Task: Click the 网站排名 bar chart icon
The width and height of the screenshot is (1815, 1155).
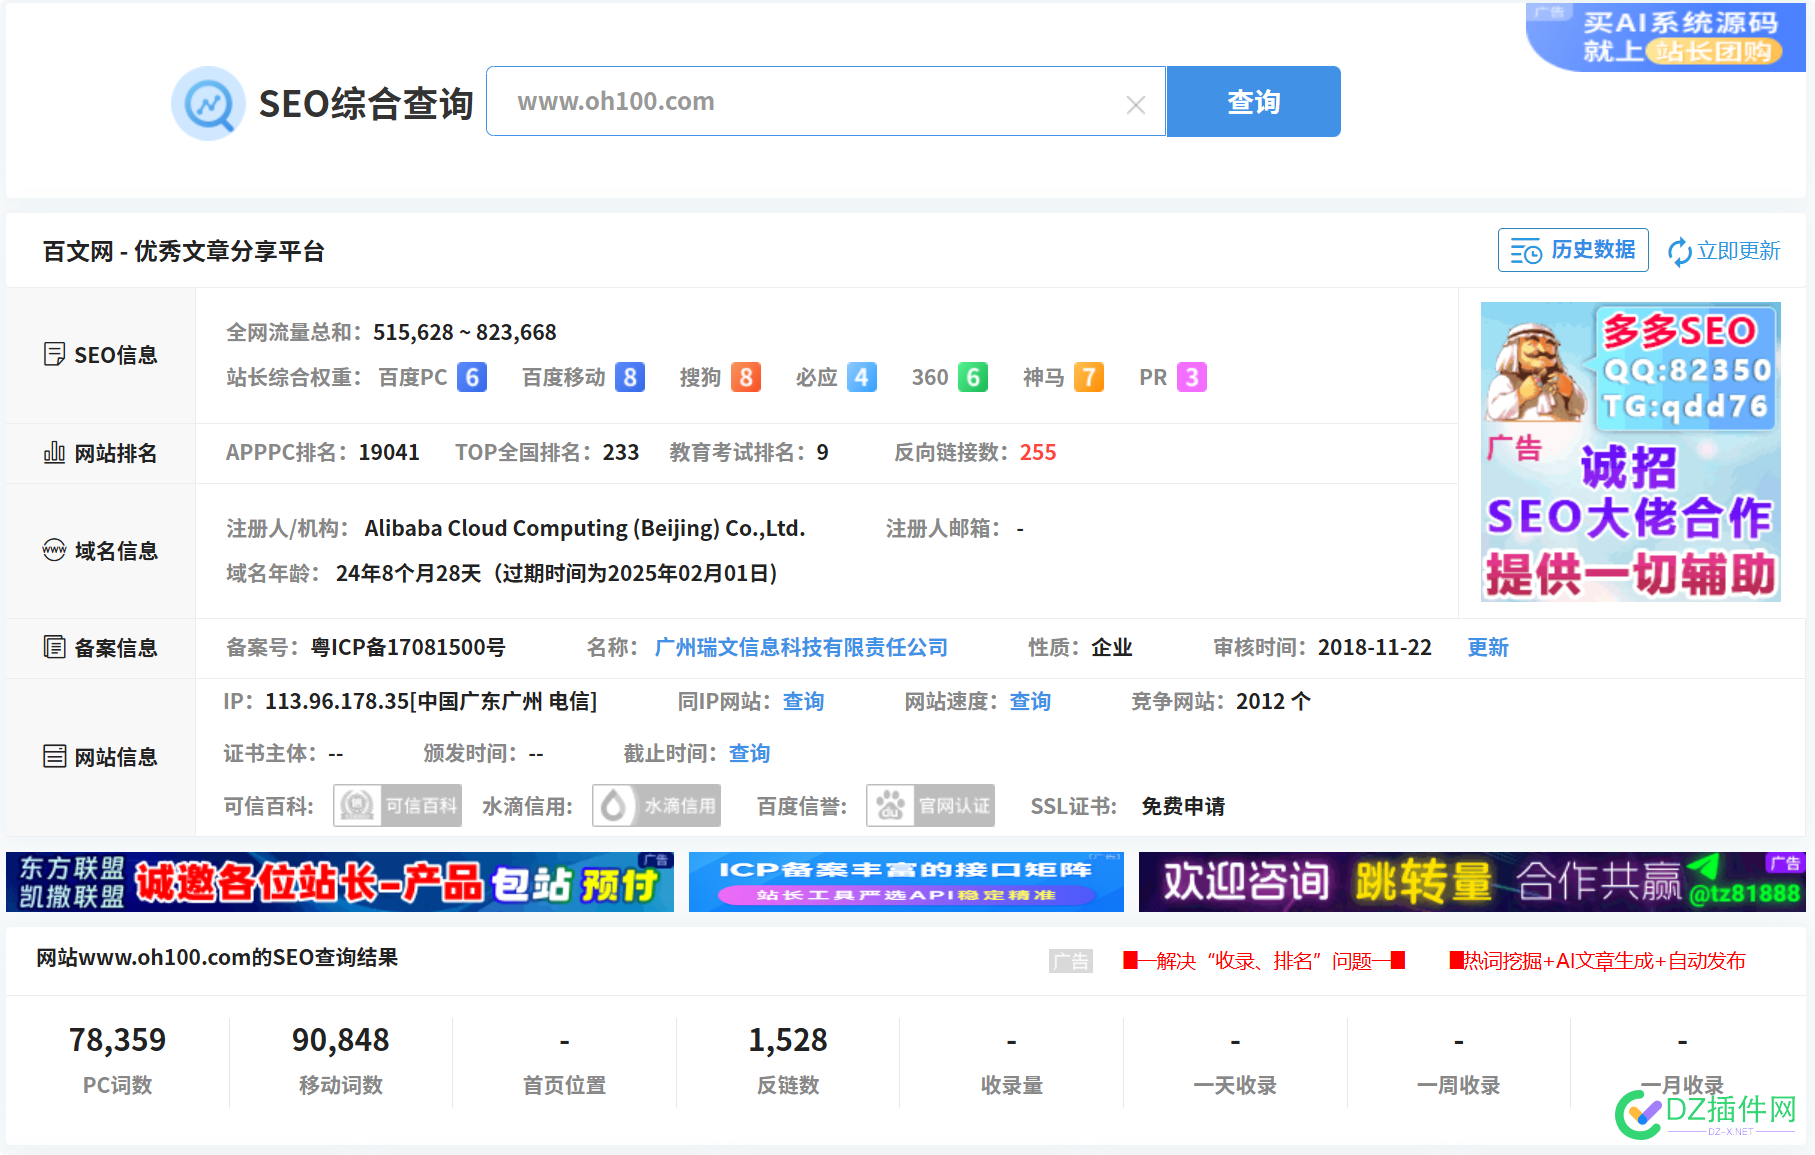Action: tap(54, 453)
